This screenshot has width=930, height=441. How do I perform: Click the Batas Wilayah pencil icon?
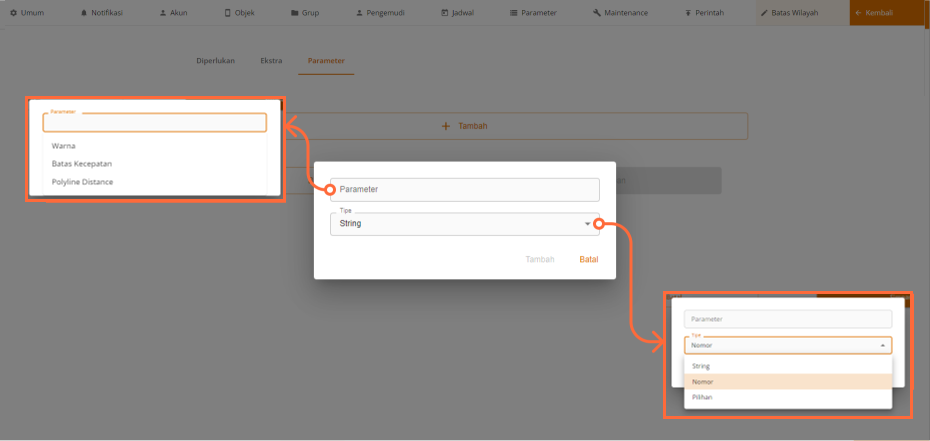pos(765,13)
